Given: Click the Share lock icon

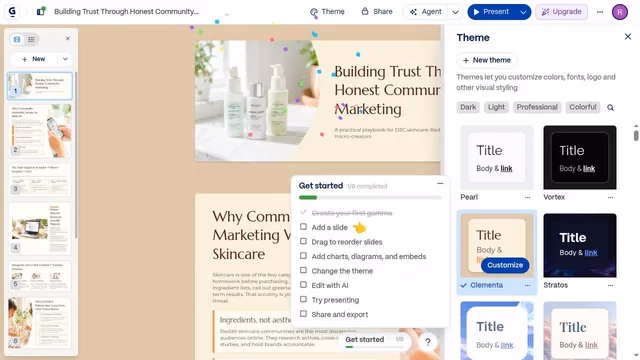Looking at the screenshot, I should tap(365, 11).
